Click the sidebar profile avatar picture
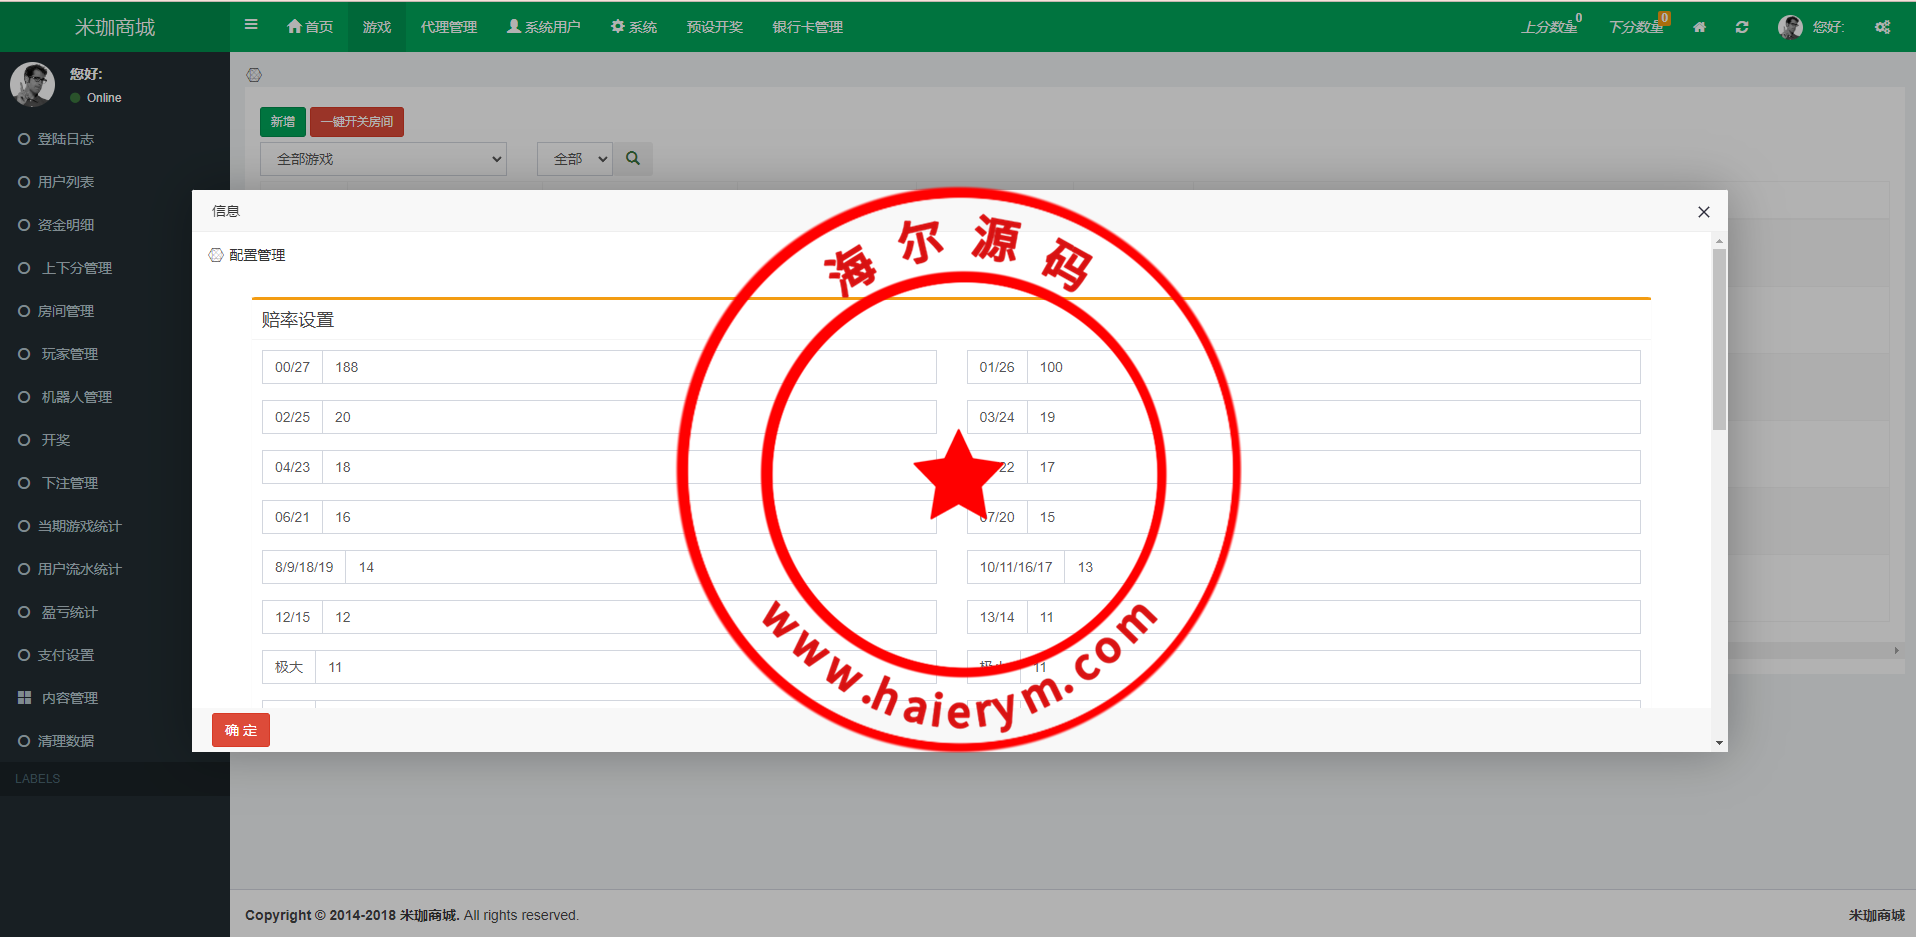The height and width of the screenshot is (937, 1916). [32, 84]
